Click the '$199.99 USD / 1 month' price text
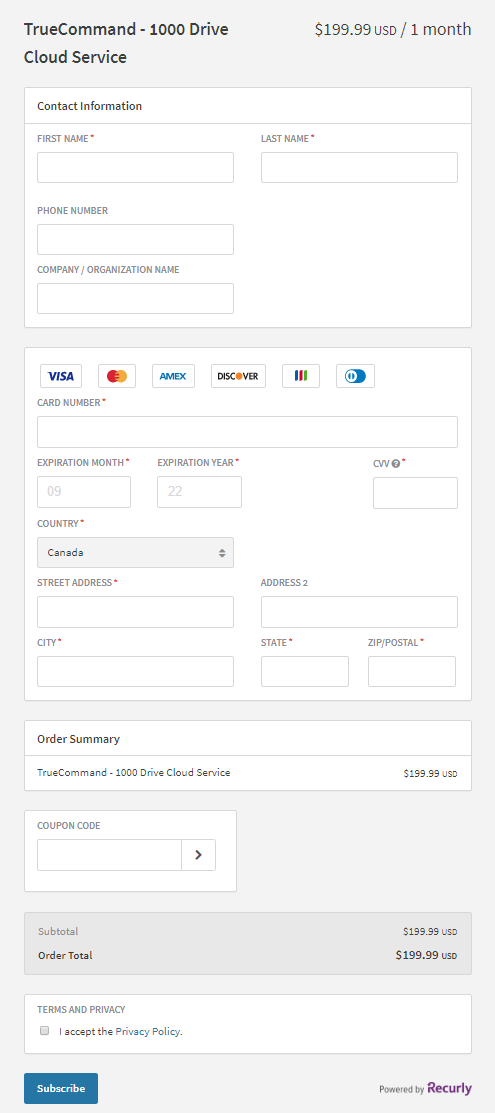Screen dimensions: 495x1113 pyautogui.click(x=393, y=30)
